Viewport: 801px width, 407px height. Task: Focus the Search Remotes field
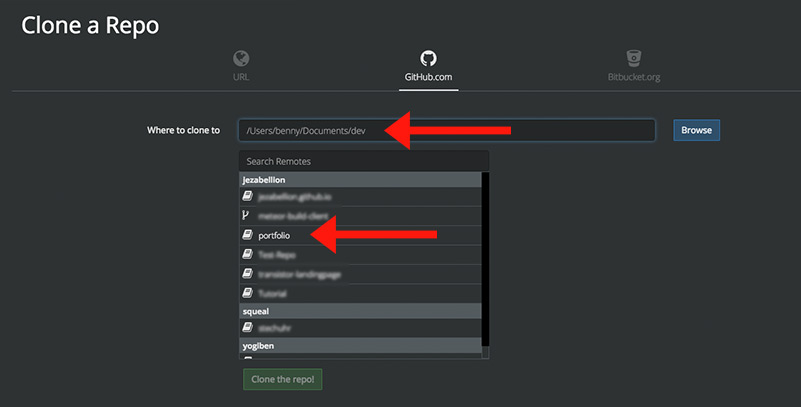pyautogui.click(x=364, y=161)
